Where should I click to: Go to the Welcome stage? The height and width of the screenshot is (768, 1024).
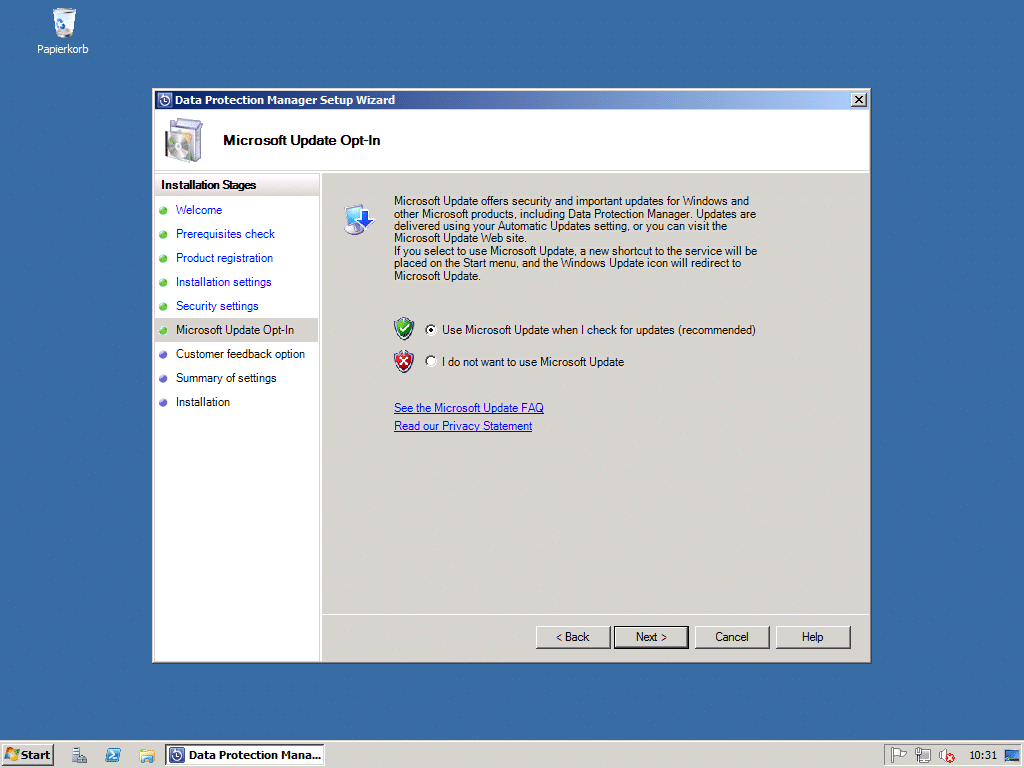coord(199,210)
